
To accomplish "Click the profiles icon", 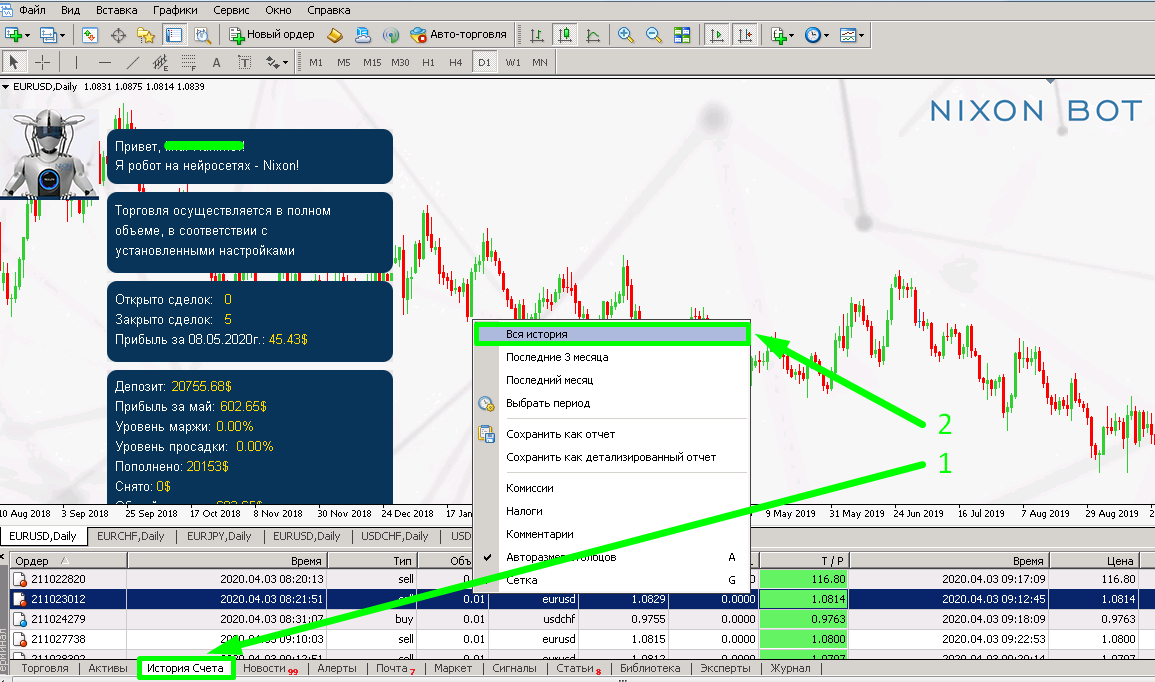I will [x=48, y=35].
